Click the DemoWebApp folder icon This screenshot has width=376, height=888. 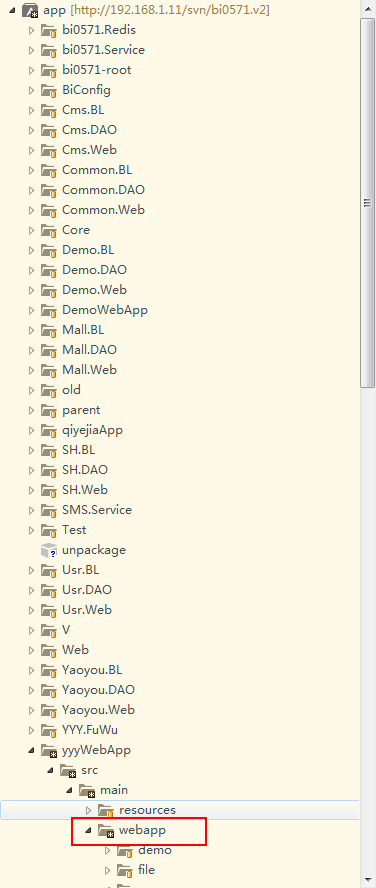pyautogui.click(x=49, y=310)
